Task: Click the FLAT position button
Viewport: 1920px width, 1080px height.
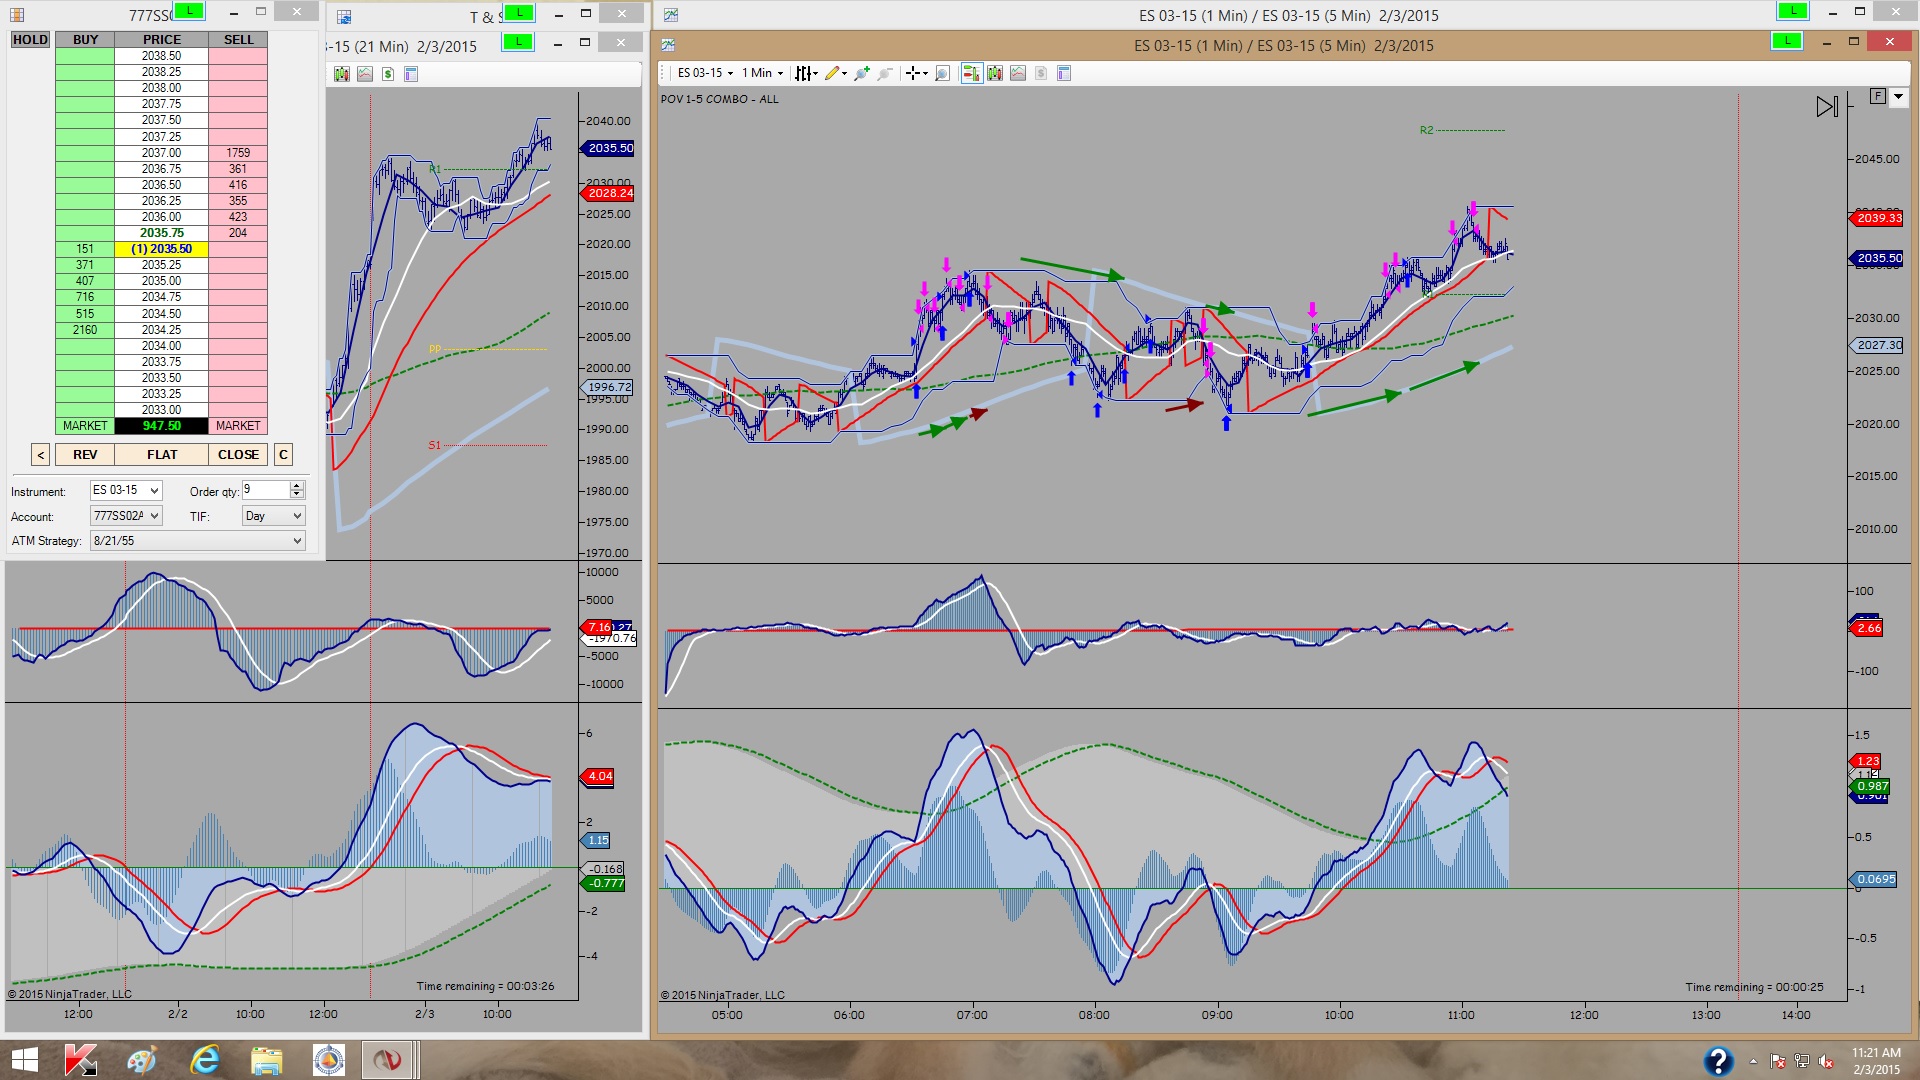Action: point(162,455)
